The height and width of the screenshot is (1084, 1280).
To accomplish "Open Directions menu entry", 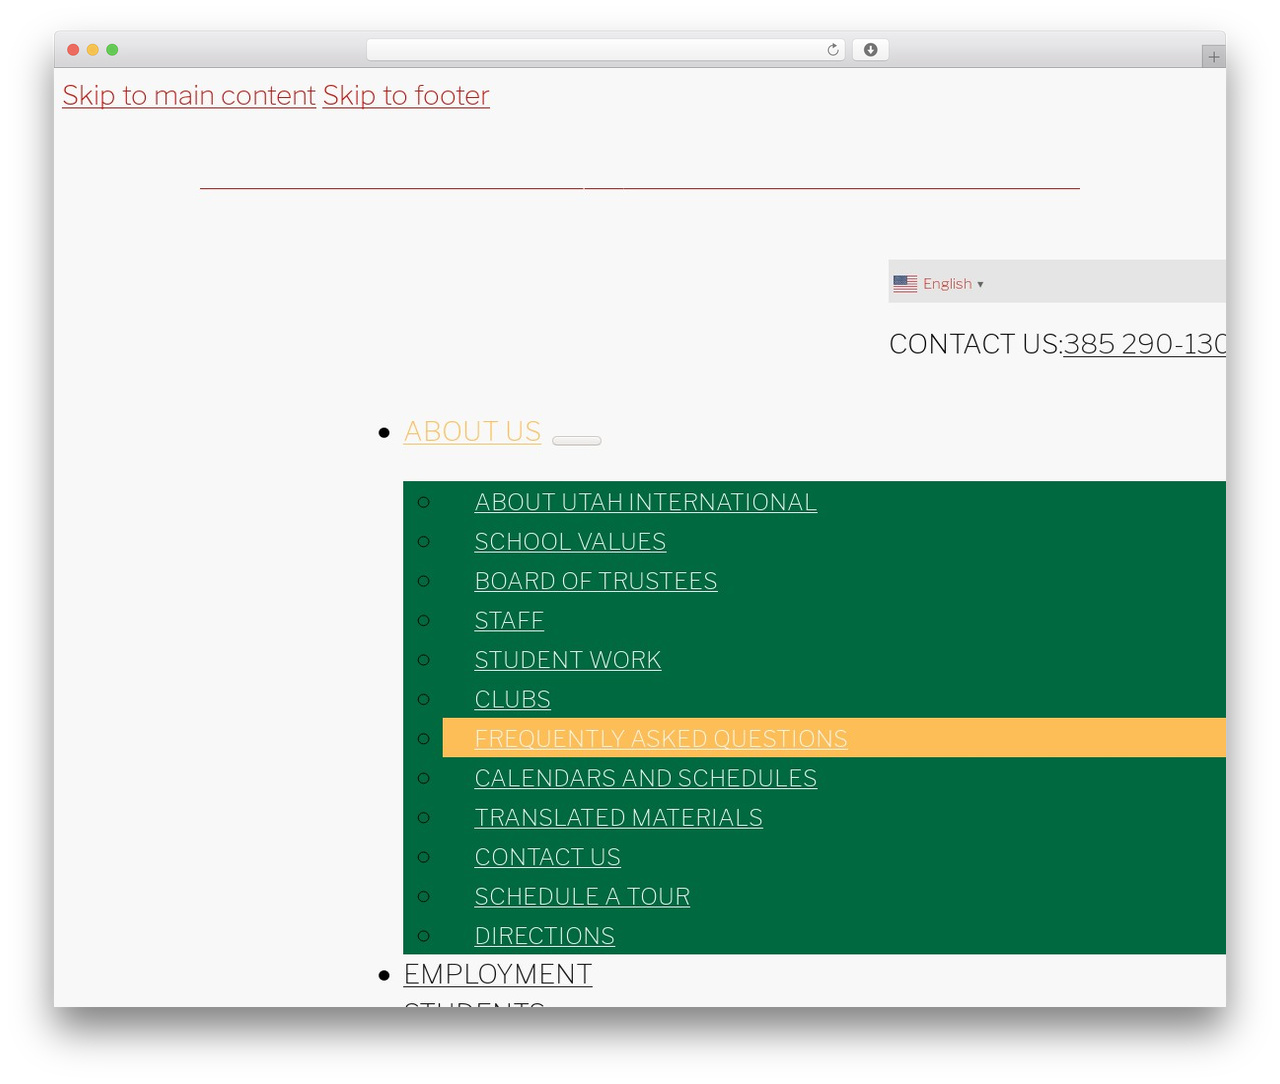I will [x=544, y=936].
